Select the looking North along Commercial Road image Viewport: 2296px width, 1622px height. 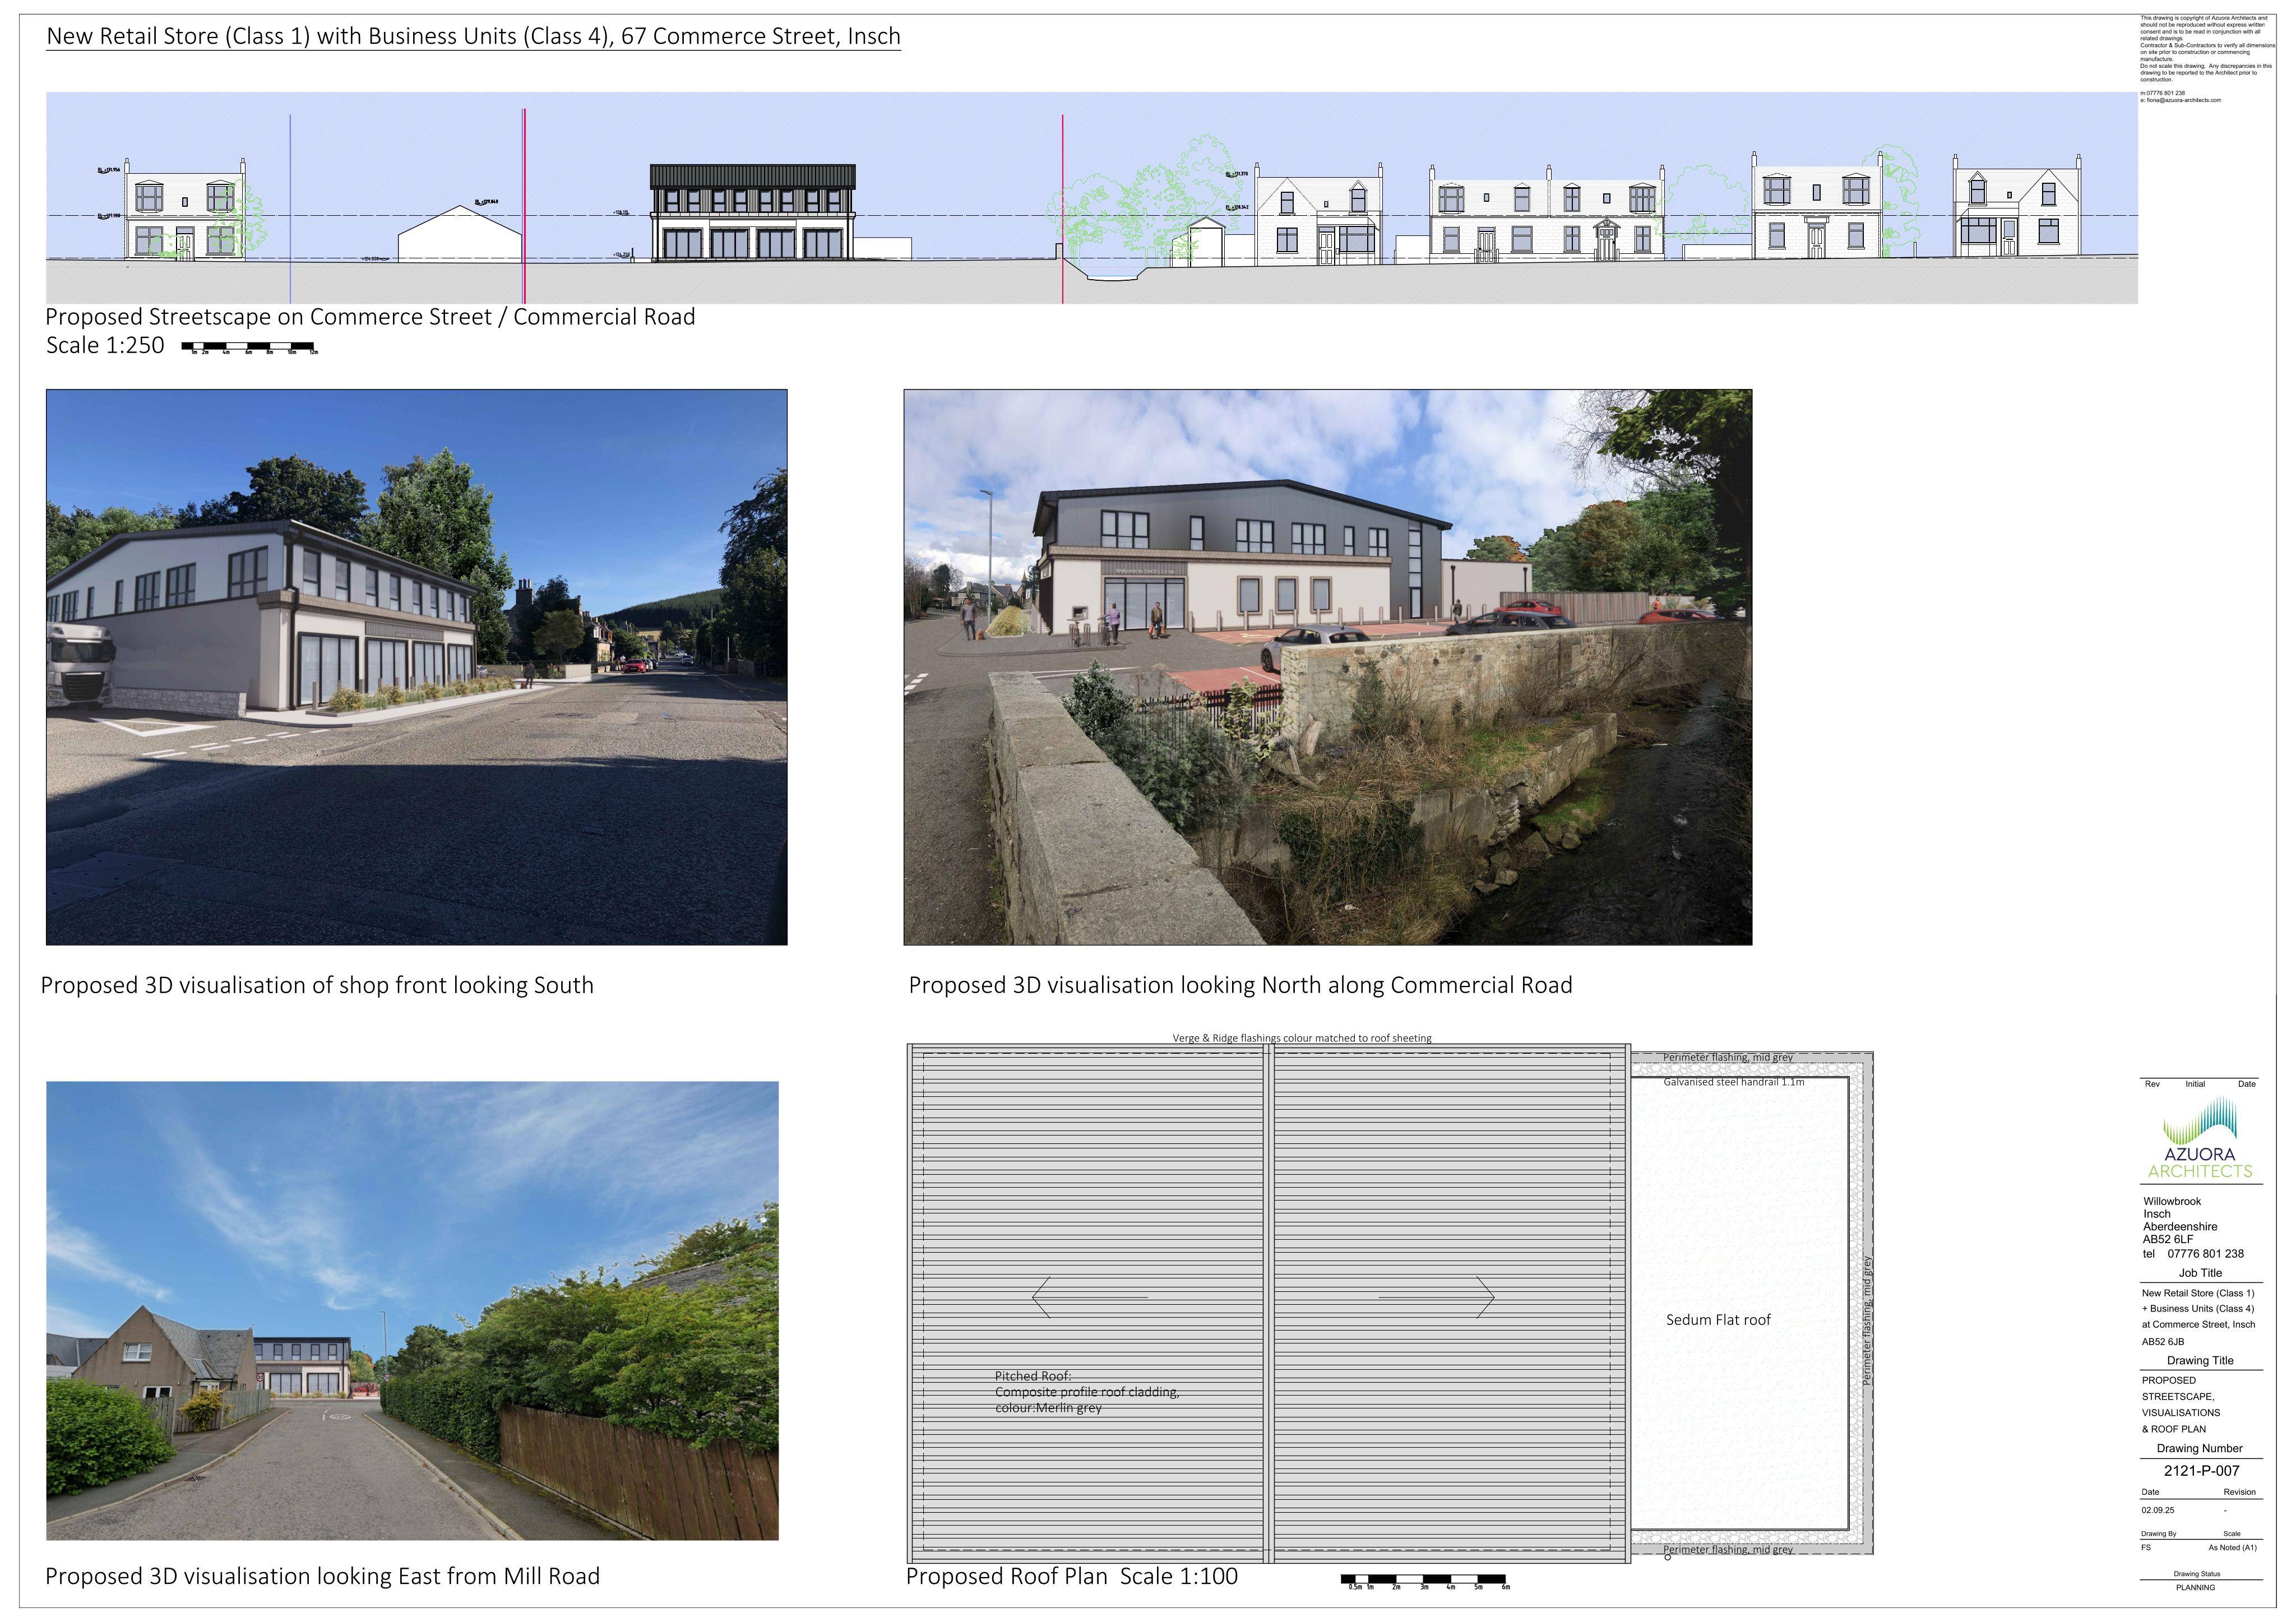point(1327,667)
